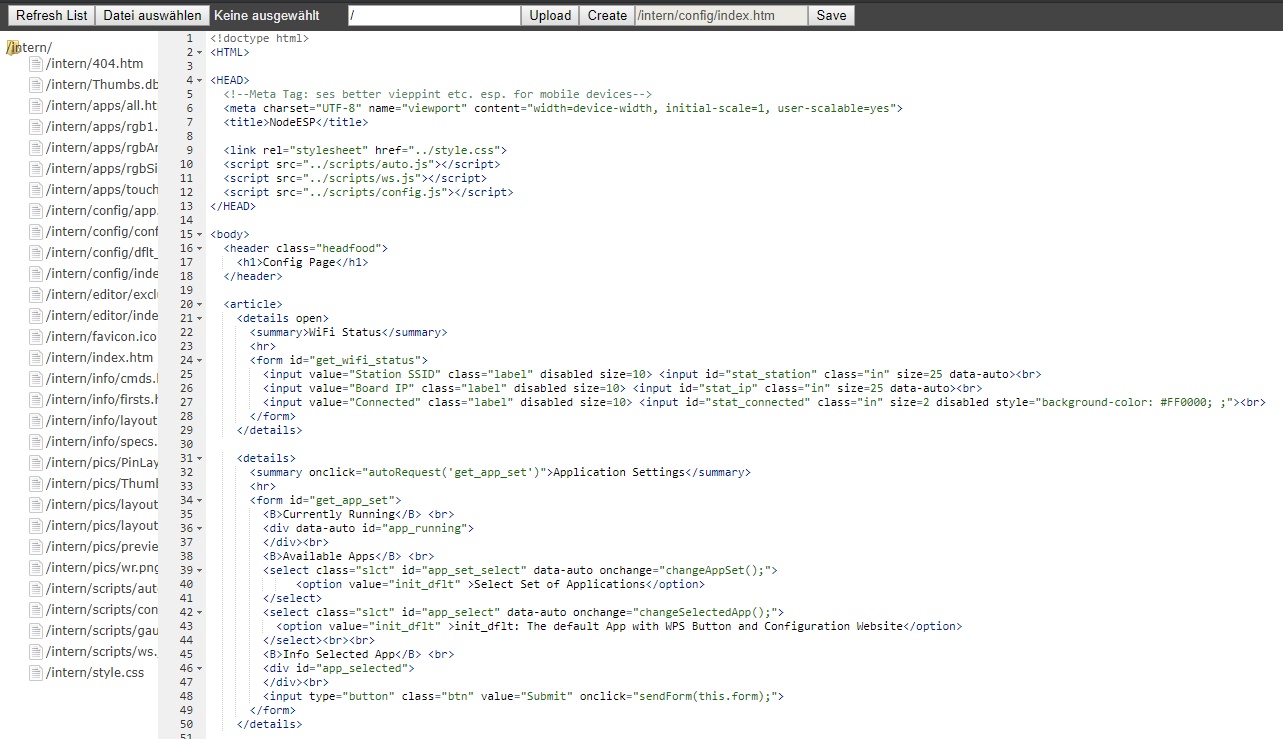The width and height of the screenshot is (1283, 739).
Task: Select /intern/config/conf in the file list
Action: 102,232
